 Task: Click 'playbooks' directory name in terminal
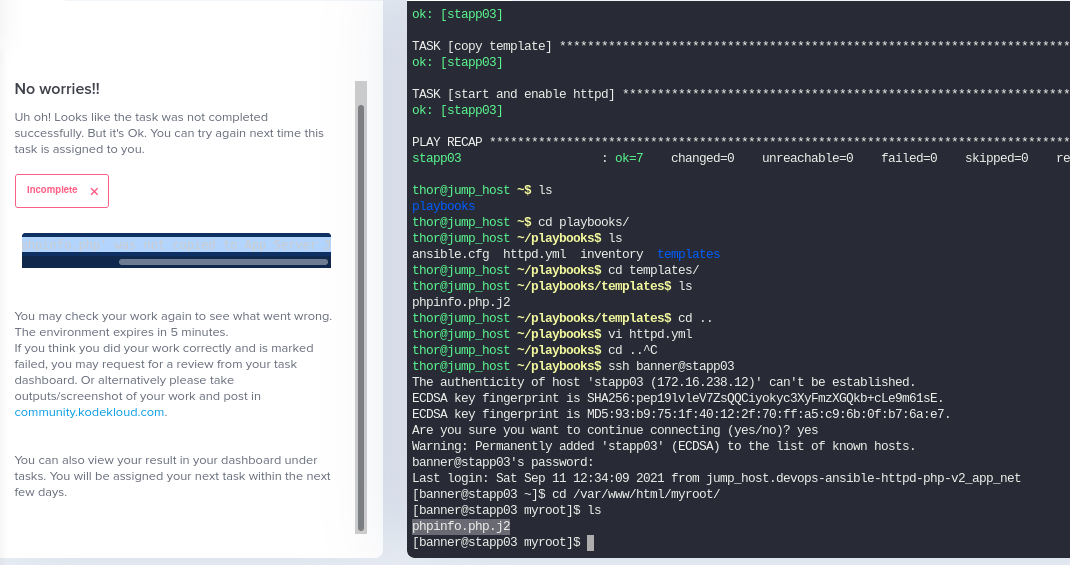coord(444,206)
